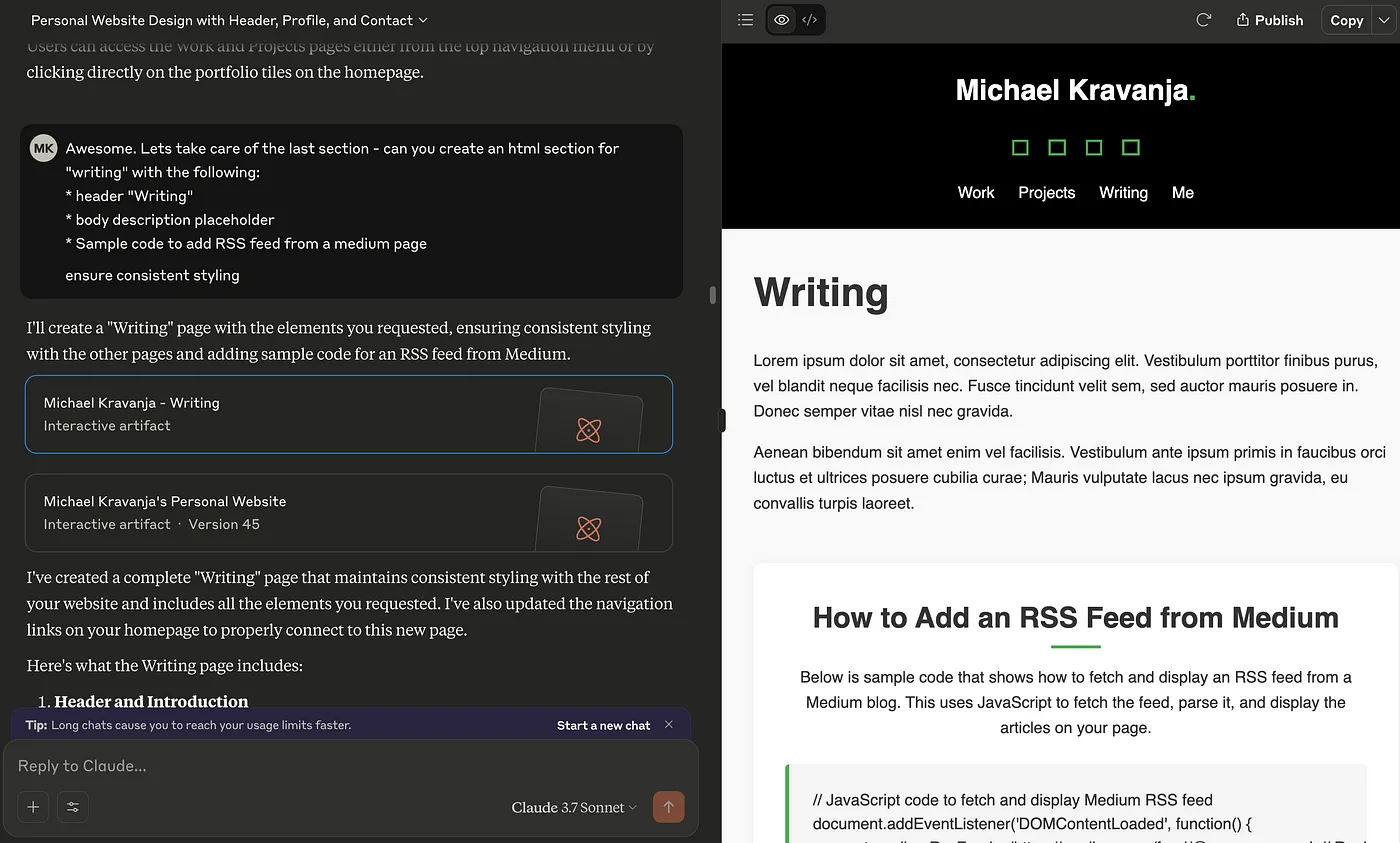This screenshot has height=843, width=1400.
Task: Open the Michael Kravanja - Writing artifact
Action: (x=348, y=414)
